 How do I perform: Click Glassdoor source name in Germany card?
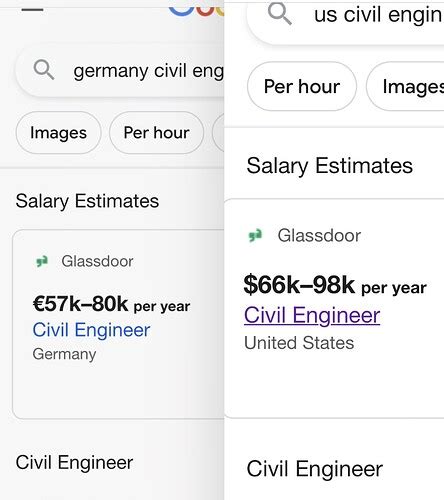tap(97, 261)
